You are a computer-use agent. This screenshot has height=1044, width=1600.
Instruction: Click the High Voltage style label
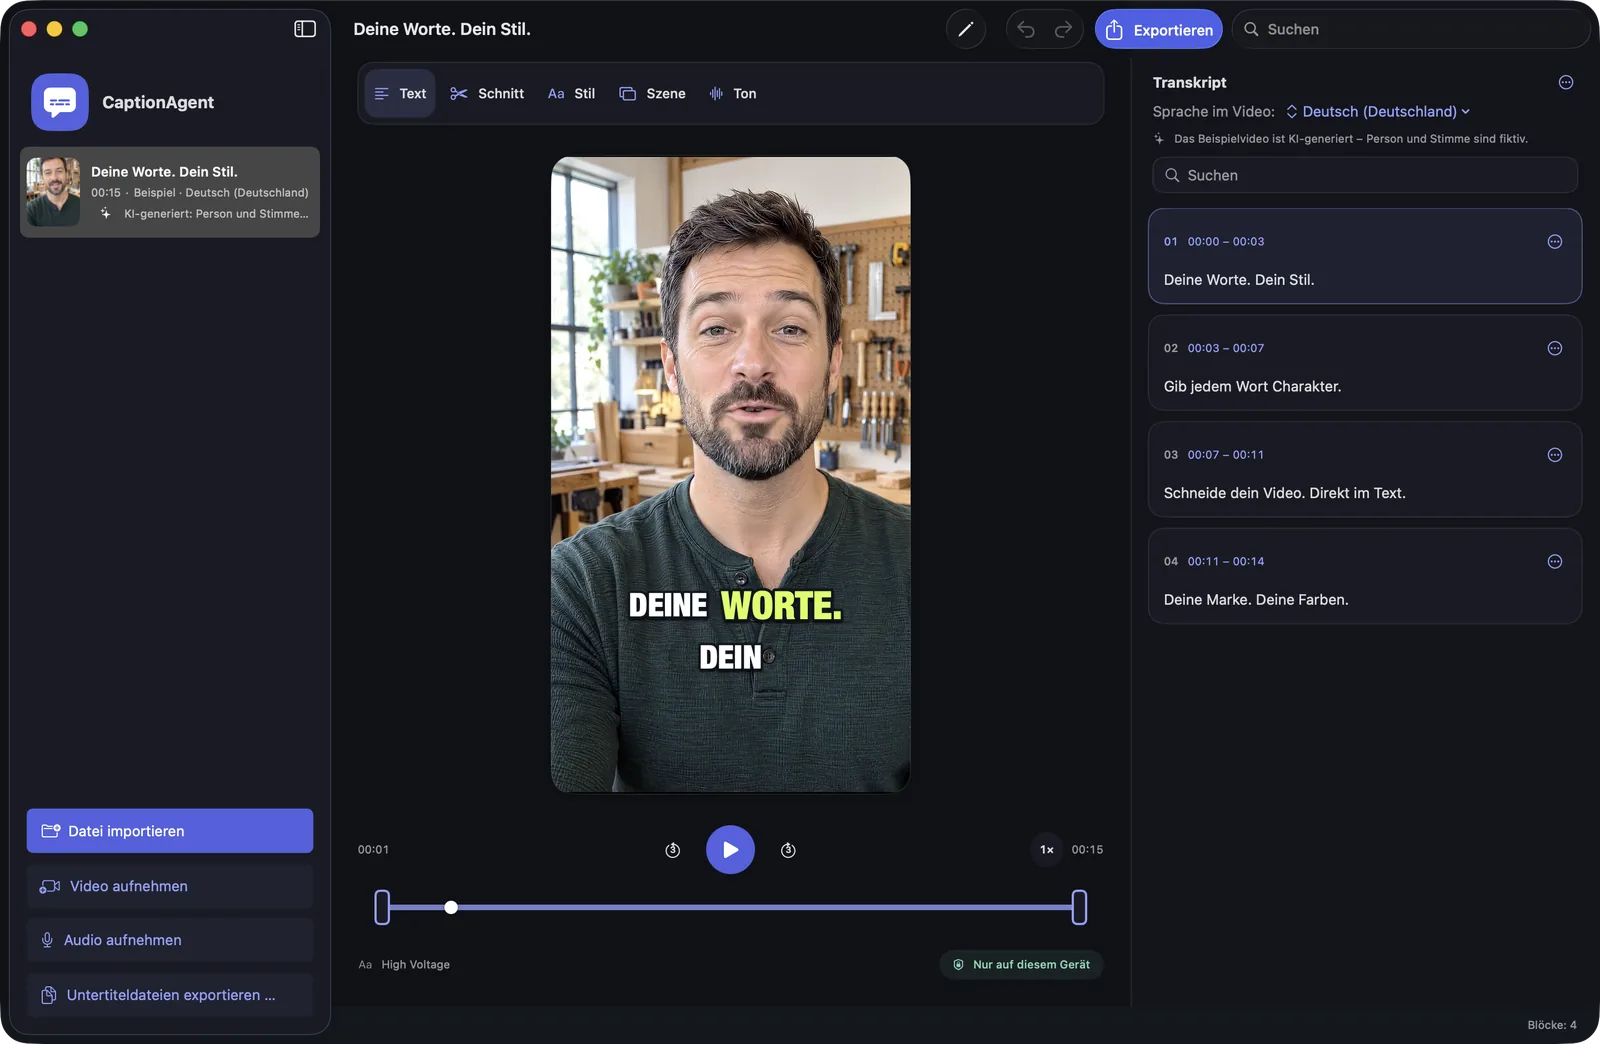415,965
